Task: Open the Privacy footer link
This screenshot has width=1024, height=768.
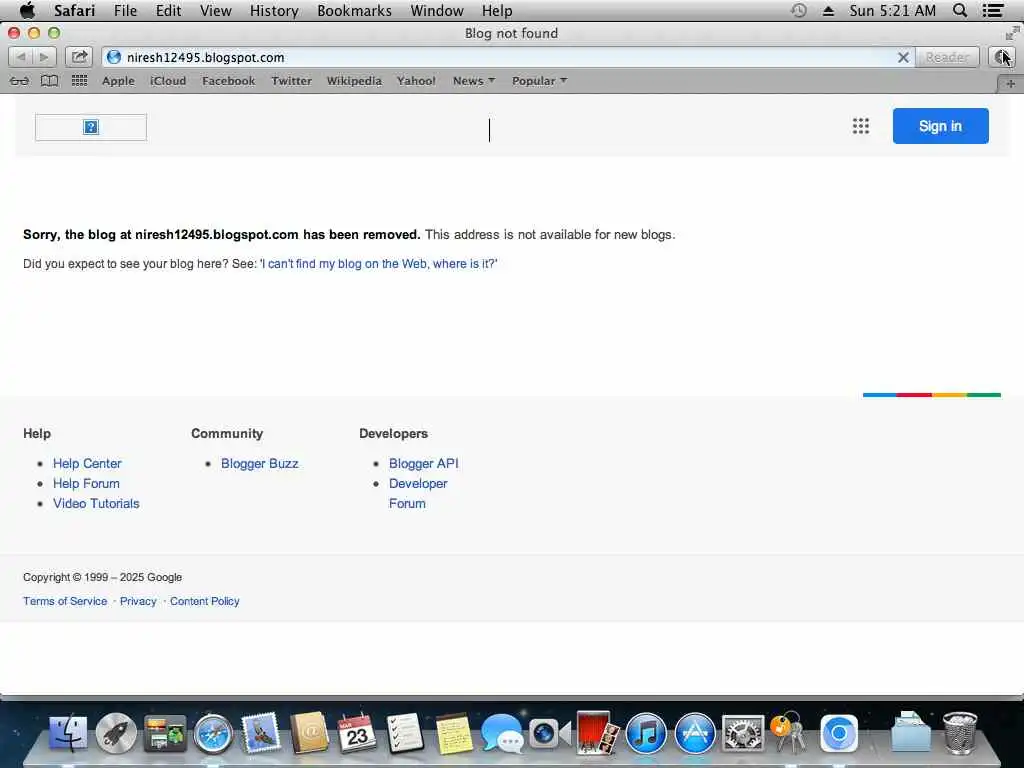Action: pos(138,601)
